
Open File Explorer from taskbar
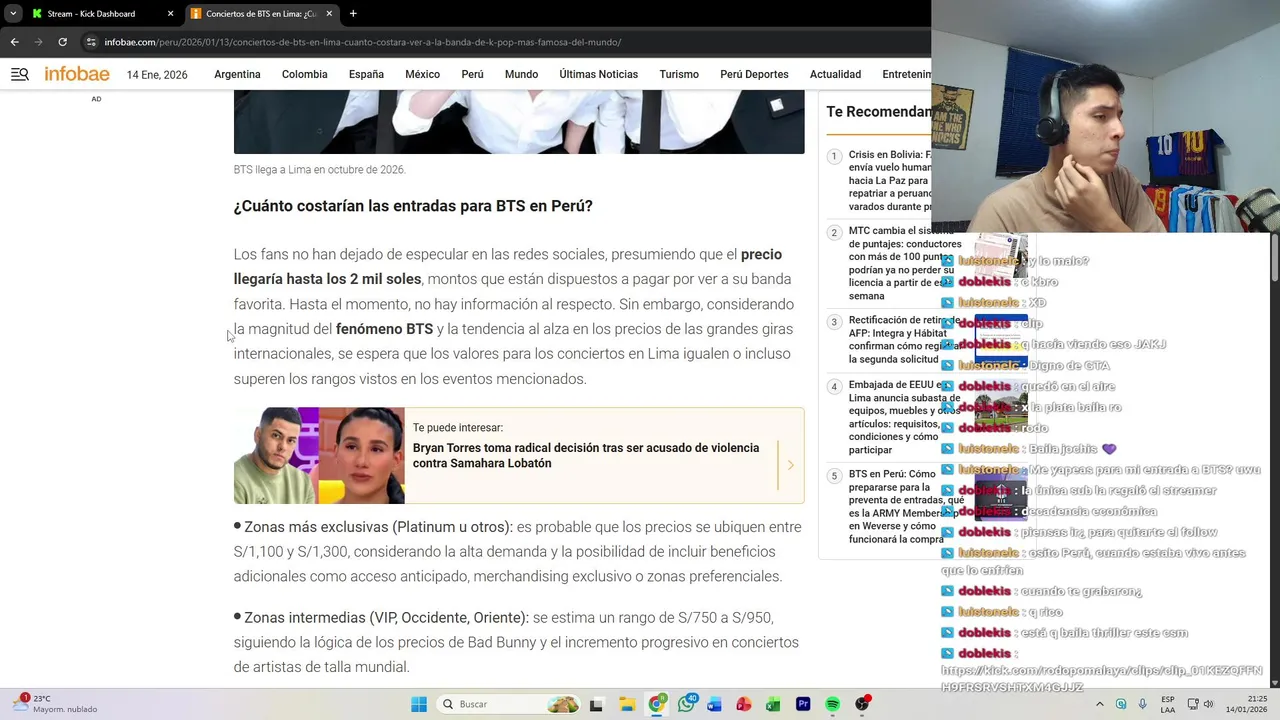coord(626,704)
